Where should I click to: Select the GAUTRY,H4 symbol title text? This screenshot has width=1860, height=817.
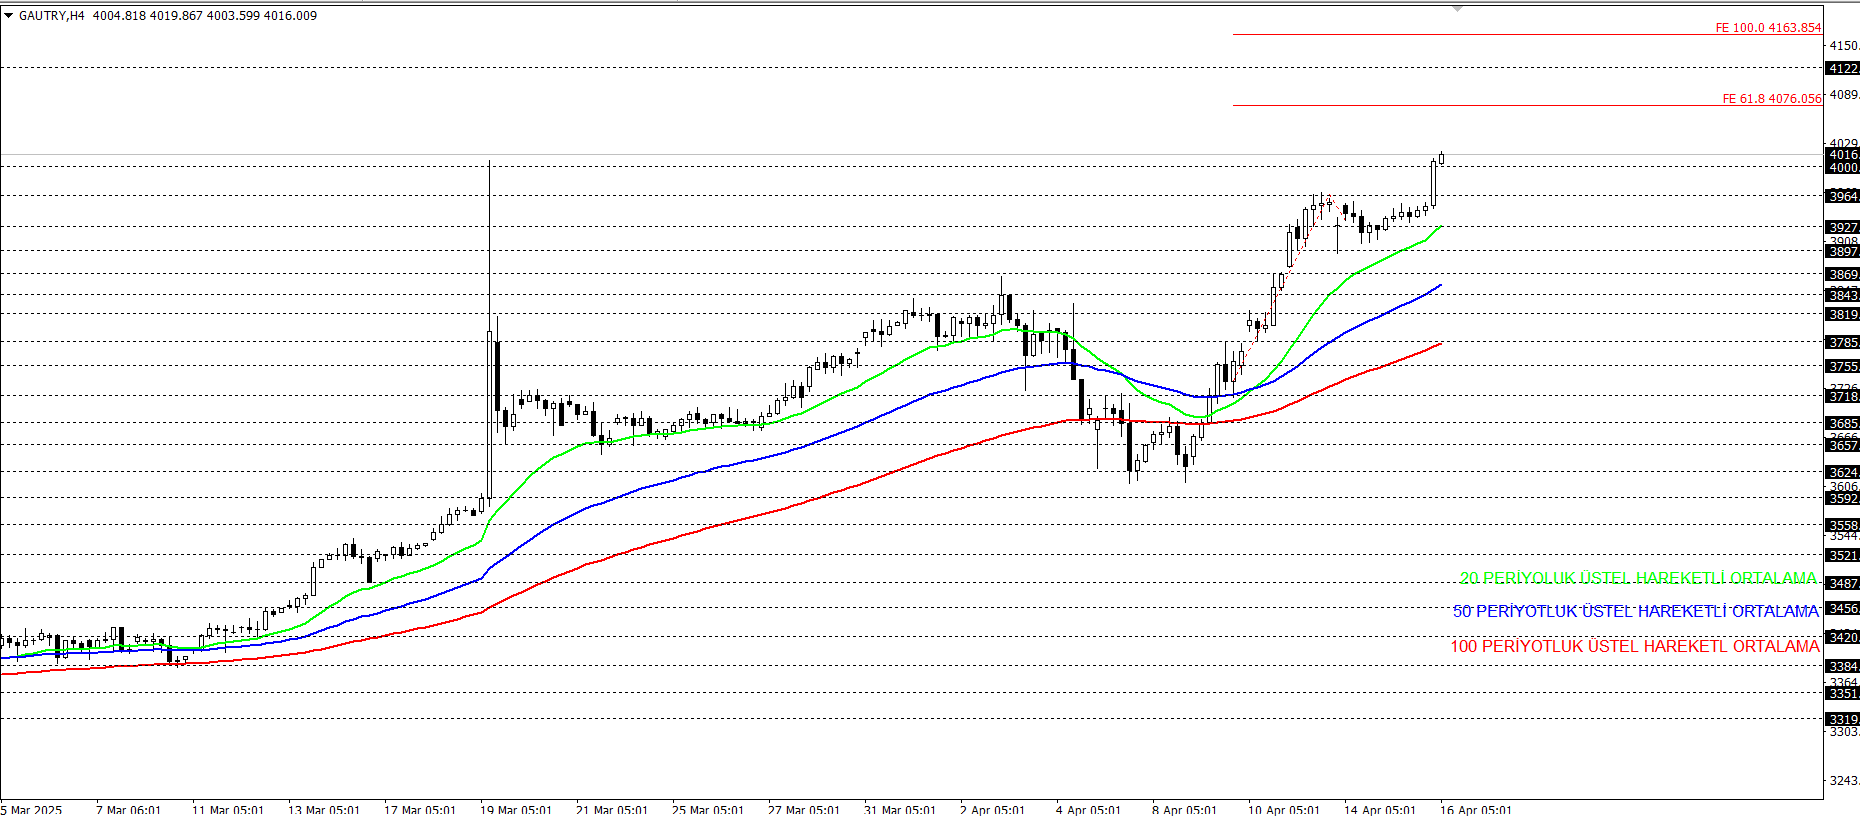[52, 16]
